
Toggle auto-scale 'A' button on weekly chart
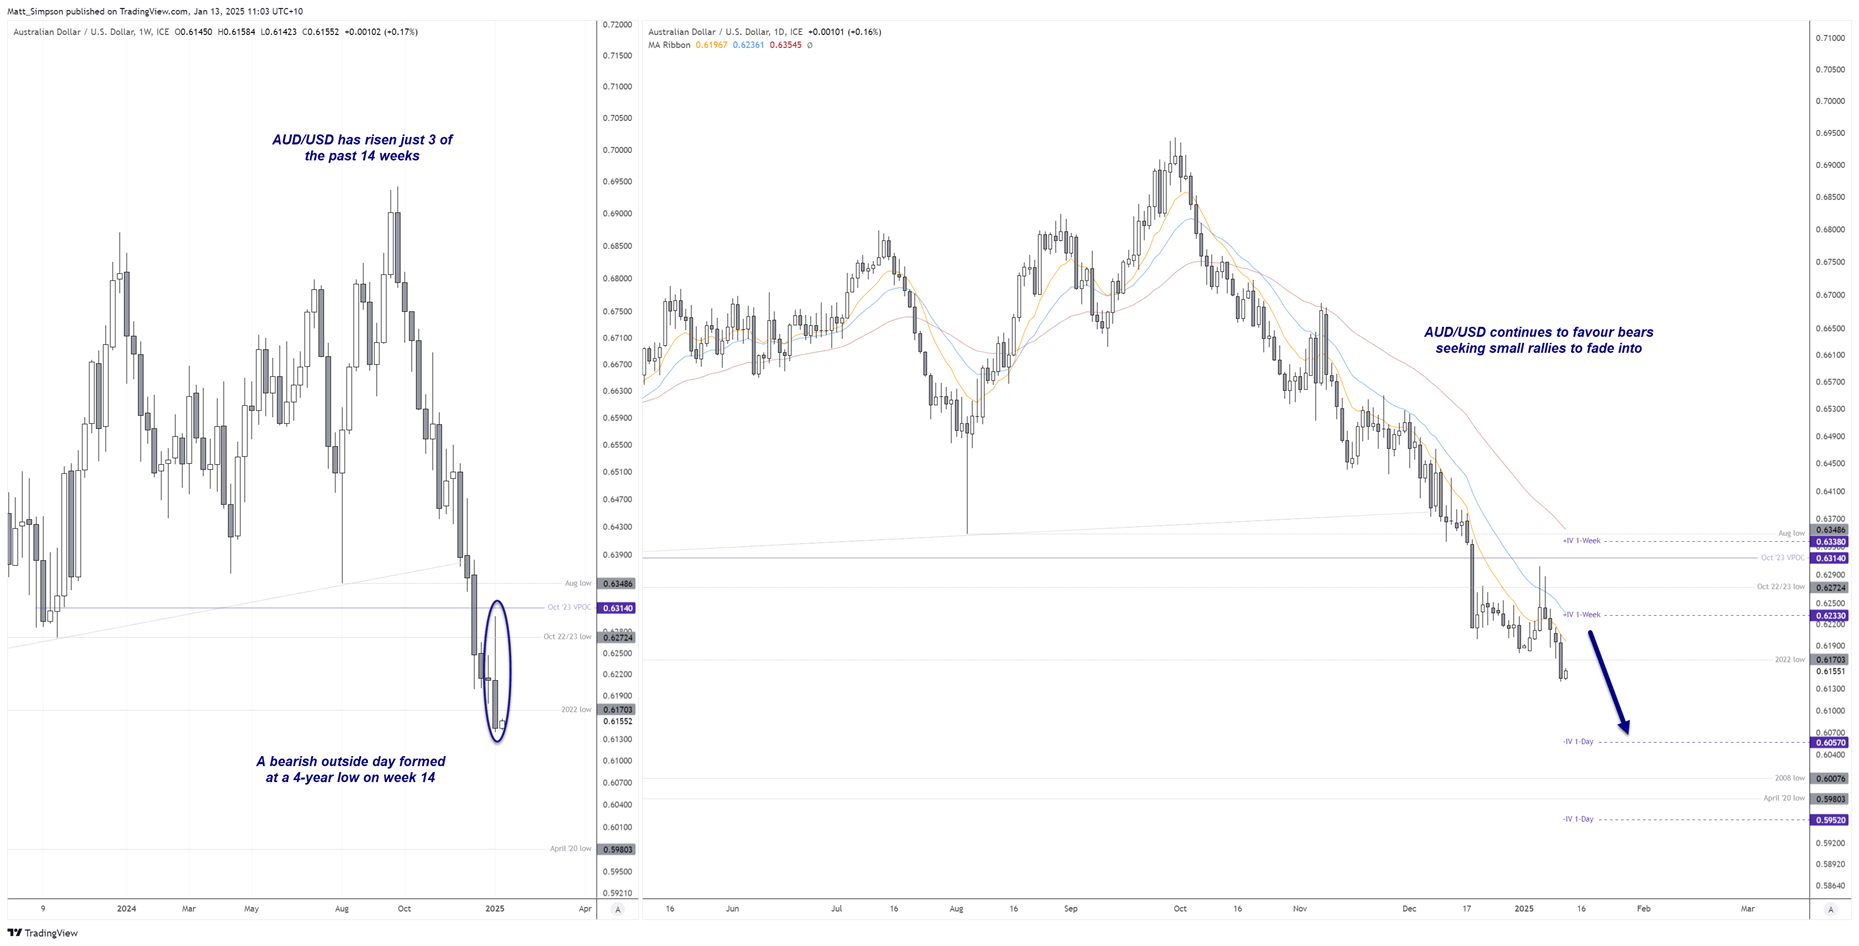[618, 909]
